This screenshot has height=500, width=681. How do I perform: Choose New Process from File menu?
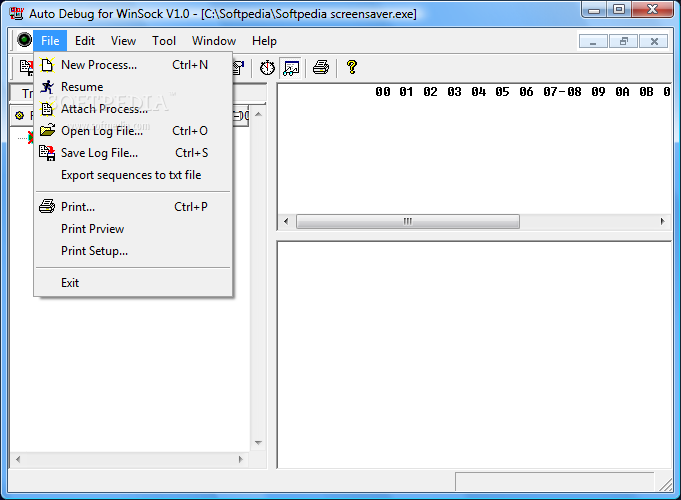pos(133,65)
